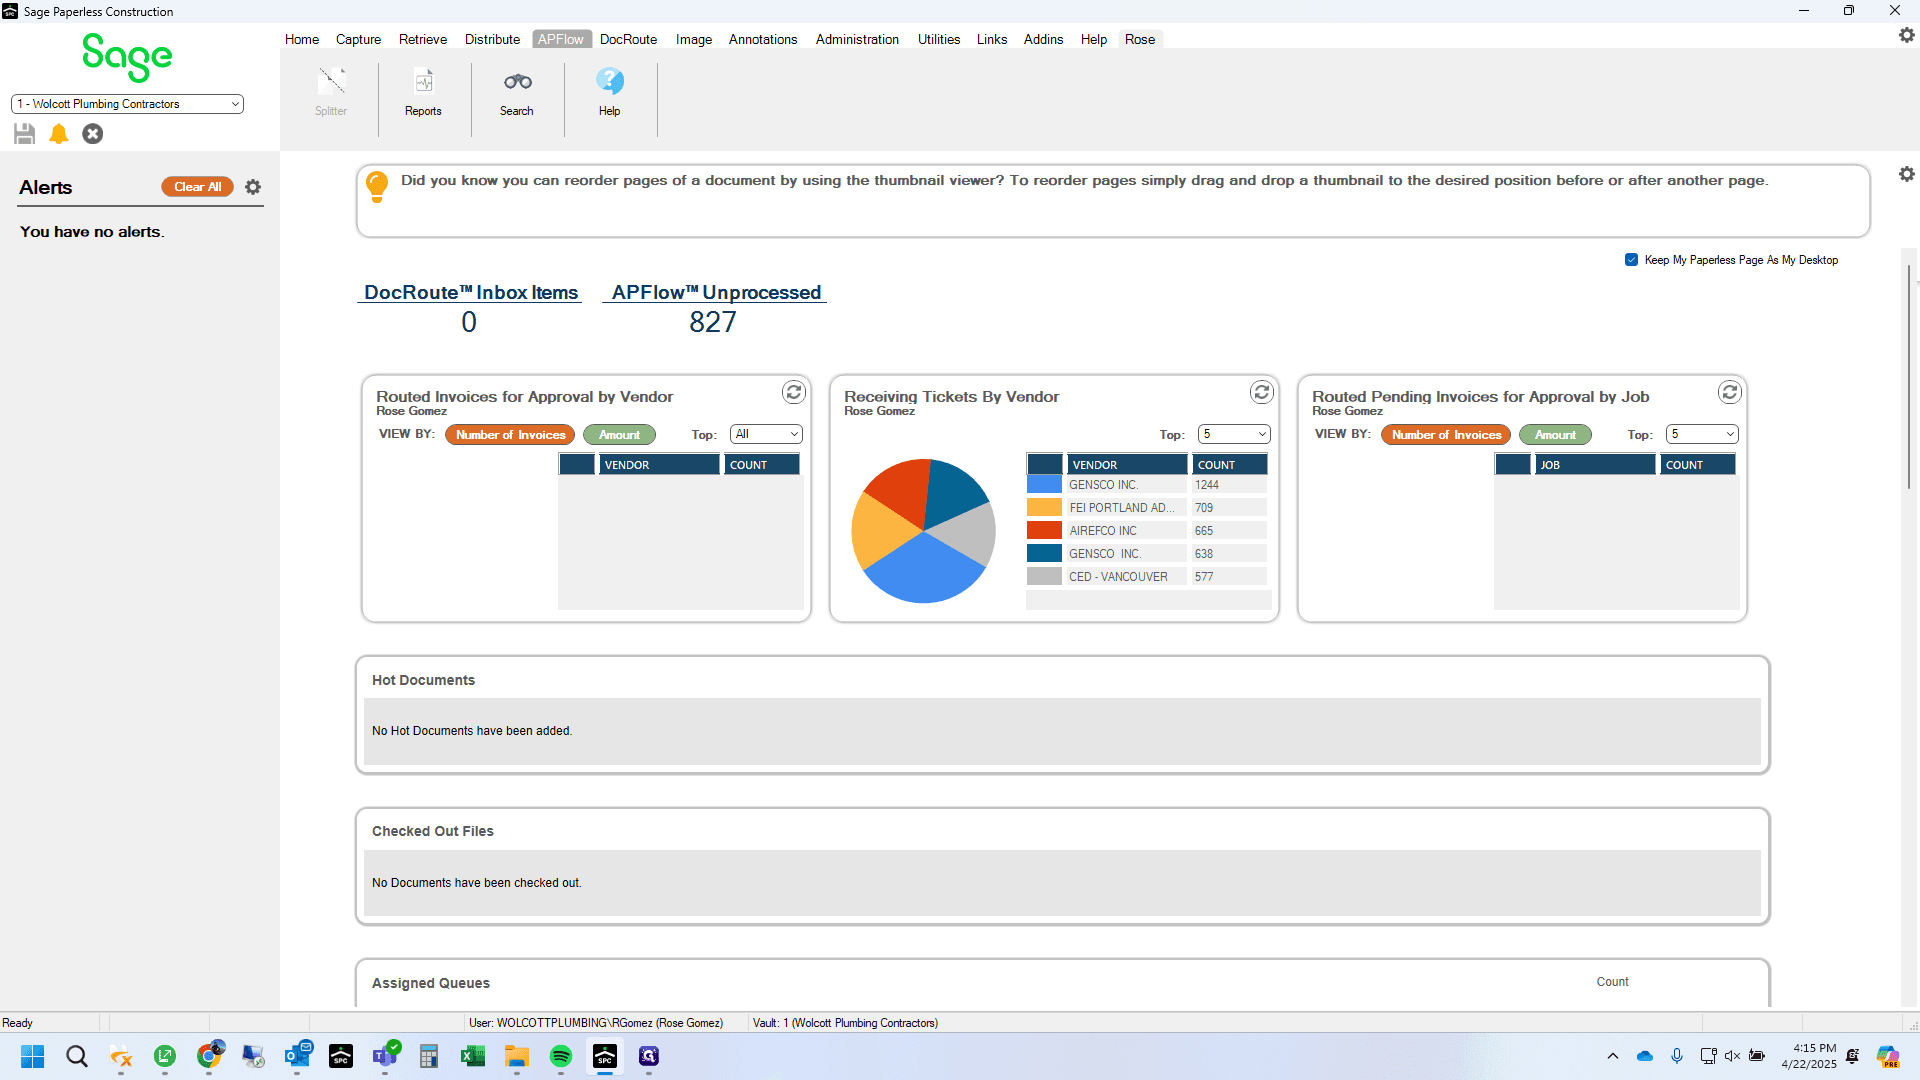
Task: Click the orange FEI PORTLAND swatch
Action: coord(1044,508)
